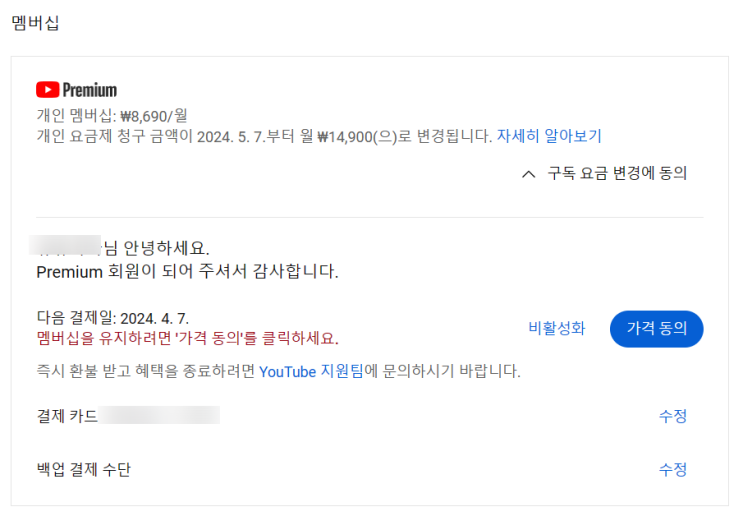This screenshot has height=516, width=743.
Task: Edit backup payment via 수정 beside 백업 결제 수단
Action: coord(672,469)
